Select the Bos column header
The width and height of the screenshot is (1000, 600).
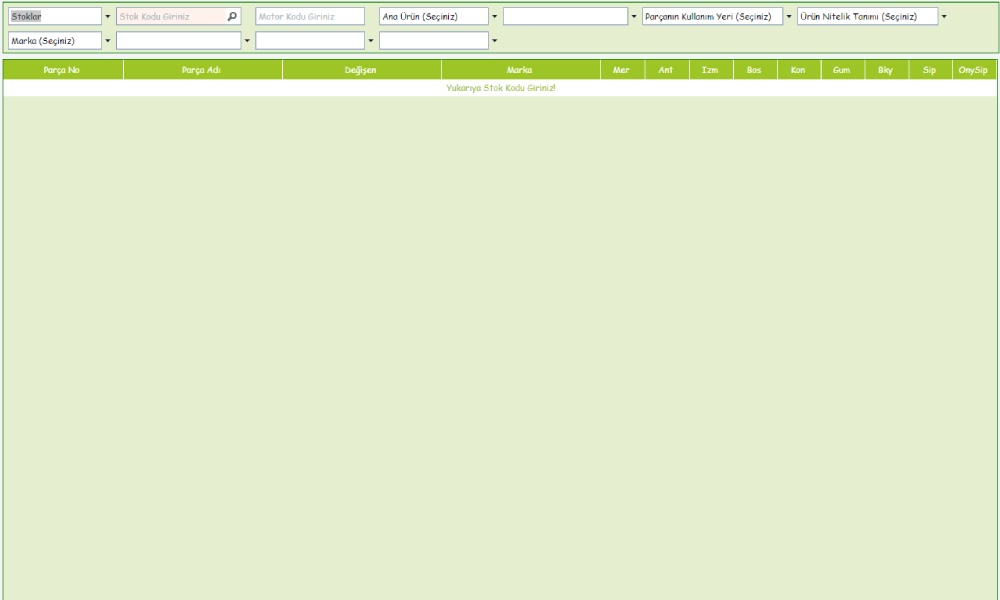(x=754, y=70)
